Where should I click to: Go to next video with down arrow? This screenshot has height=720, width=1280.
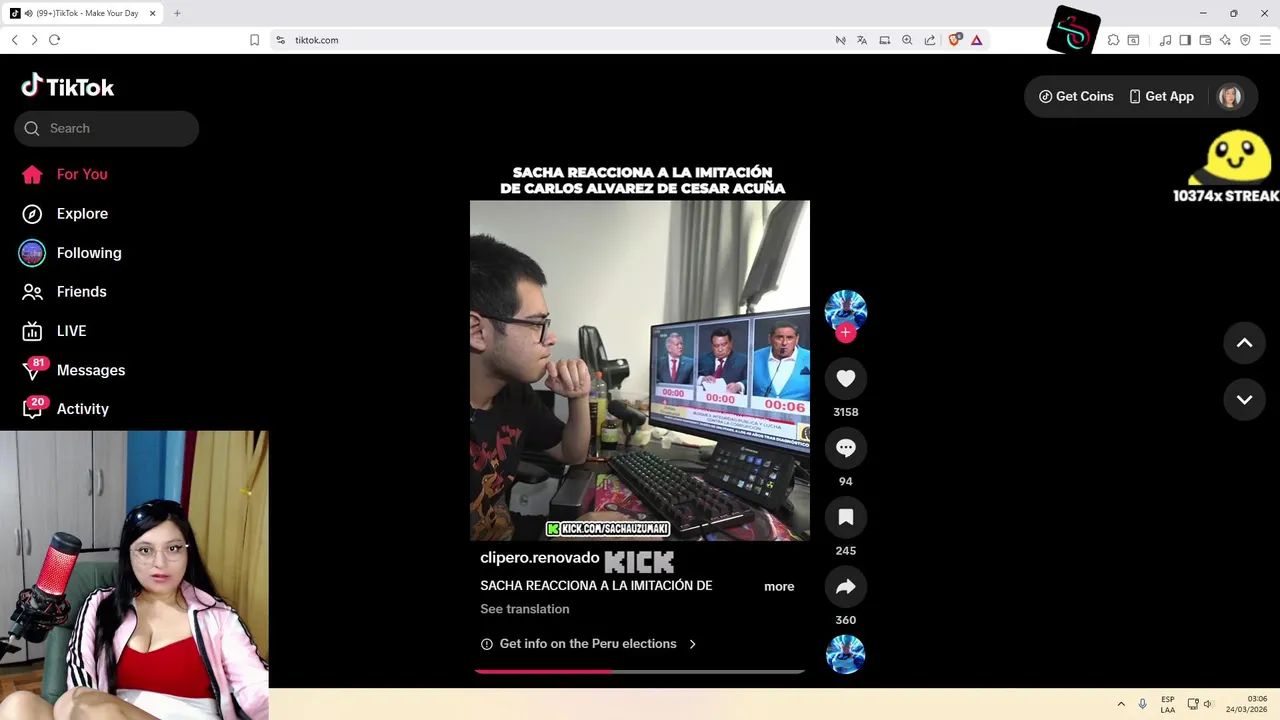[x=1245, y=400]
